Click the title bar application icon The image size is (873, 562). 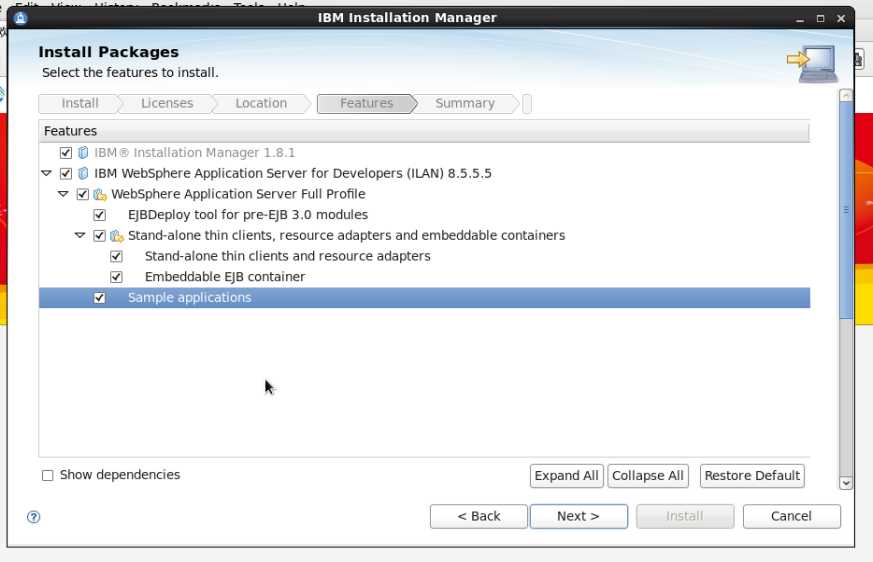[x=21, y=17]
